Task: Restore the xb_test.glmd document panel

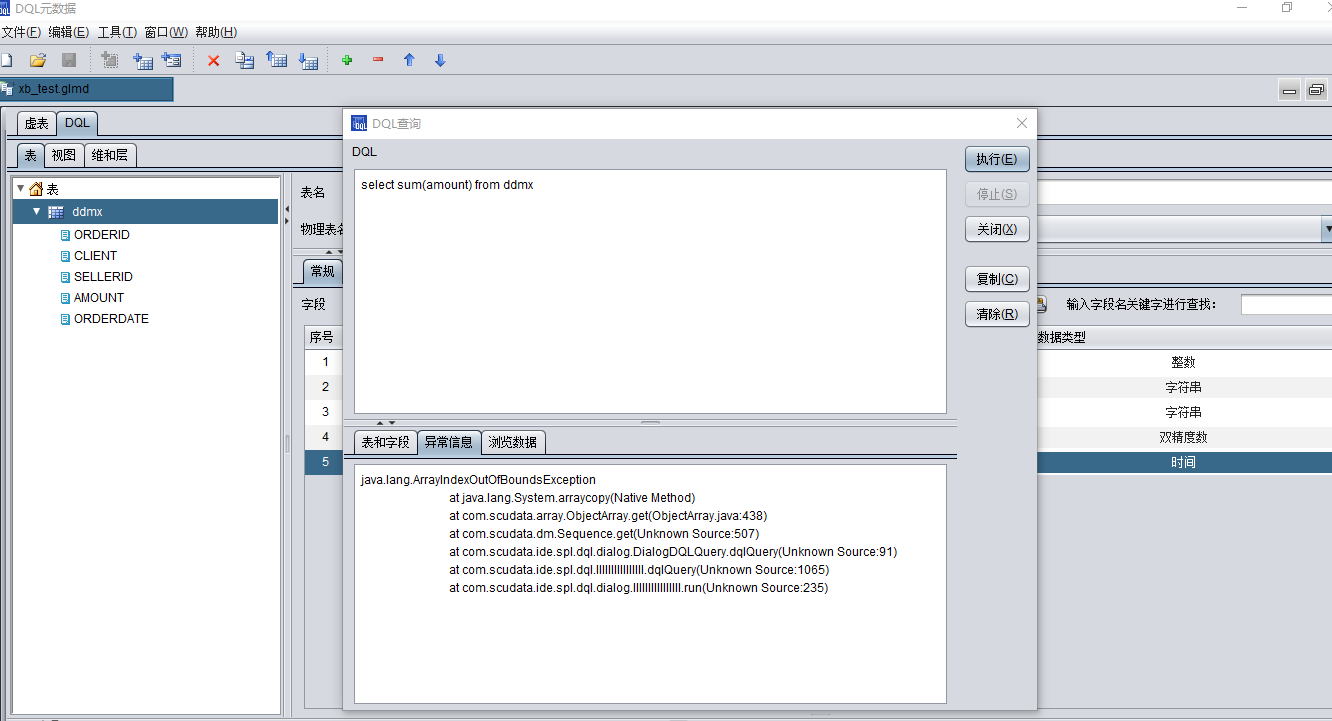Action: (x=1316, y=91)
